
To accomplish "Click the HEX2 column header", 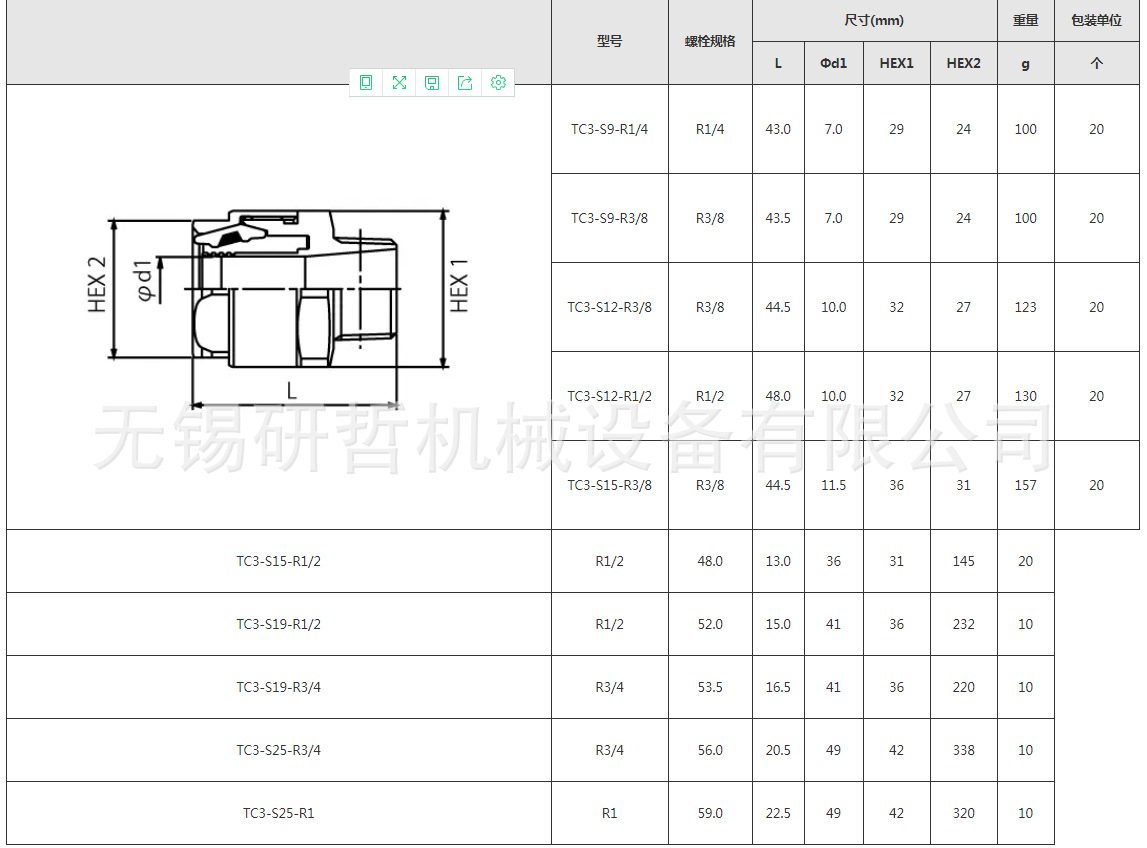I will click(963, 63).
